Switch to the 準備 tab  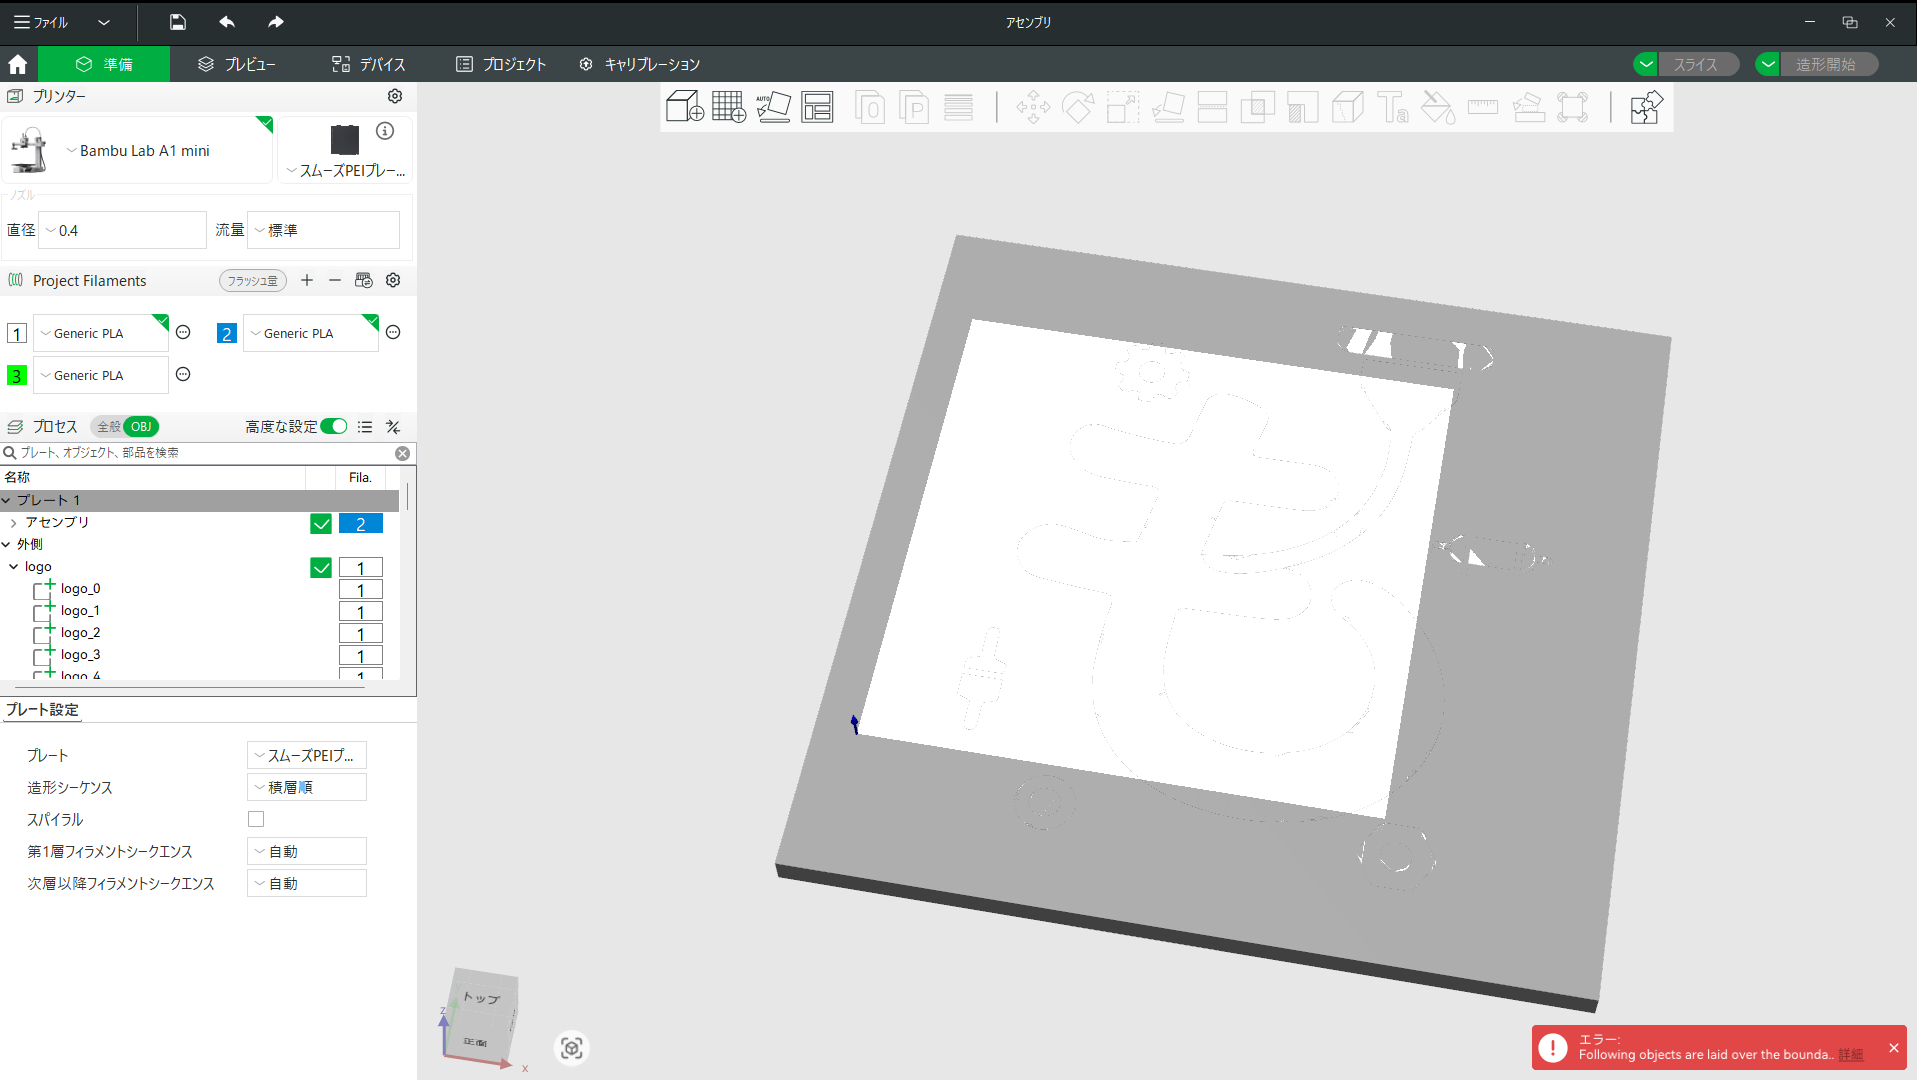pyautogui.click(x=104, y=64)
